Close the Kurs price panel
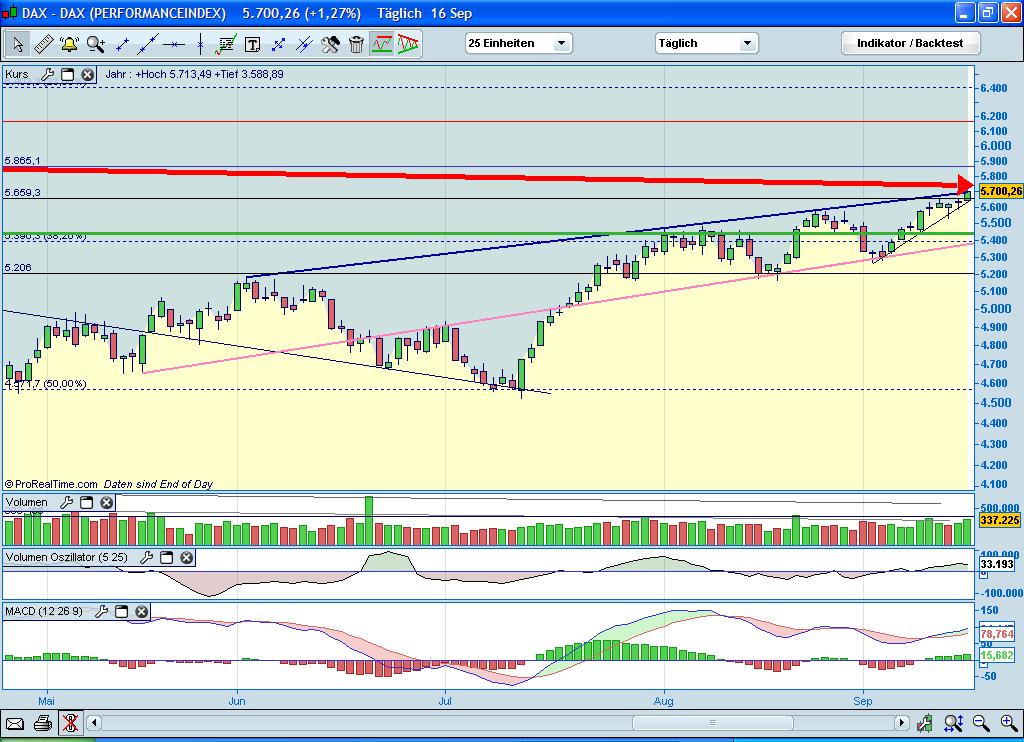 tap(88, 74)
